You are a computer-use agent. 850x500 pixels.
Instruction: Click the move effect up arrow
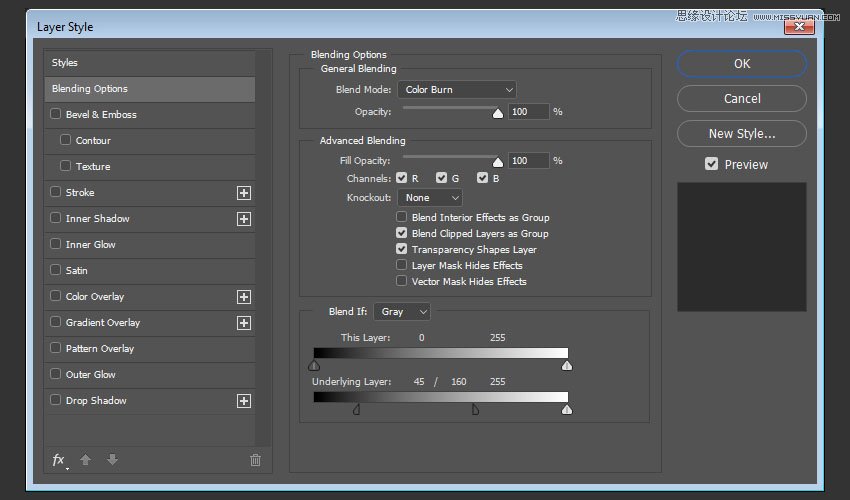(x=86, y=460)
